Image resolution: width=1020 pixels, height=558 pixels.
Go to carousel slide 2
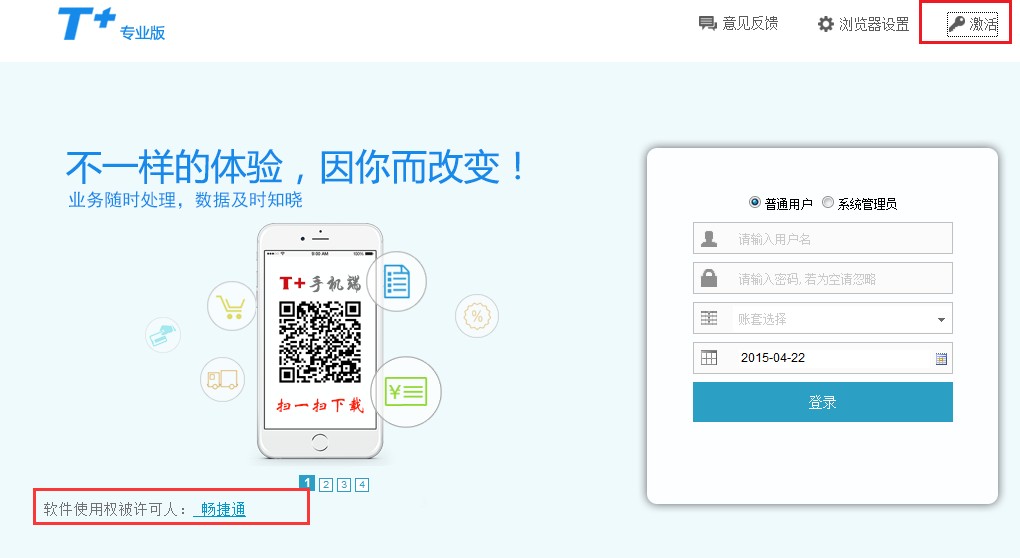pyautogui.click(x=327, y=485)
